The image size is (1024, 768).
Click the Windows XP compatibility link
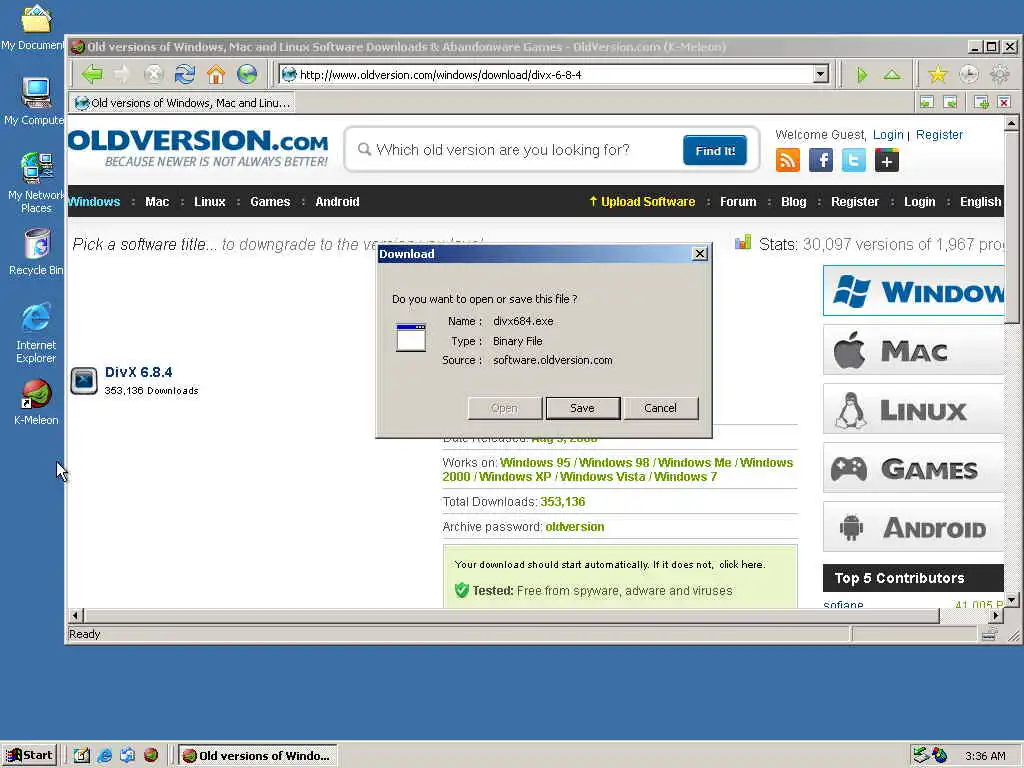[x=515, y=477]
